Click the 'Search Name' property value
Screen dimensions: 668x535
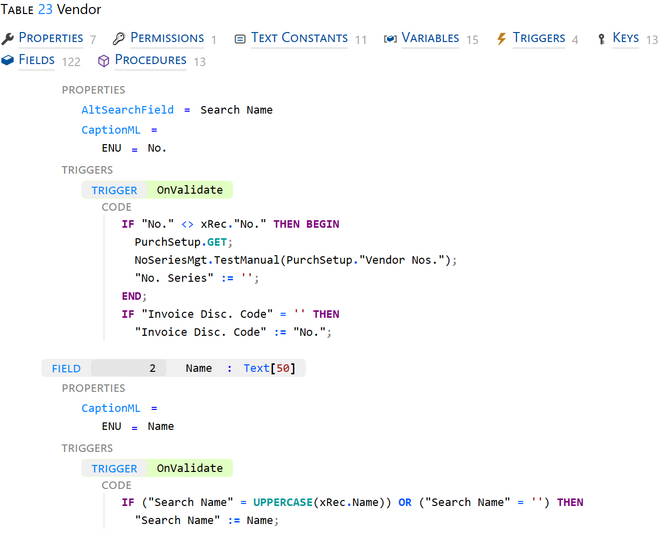click(236, 110)
